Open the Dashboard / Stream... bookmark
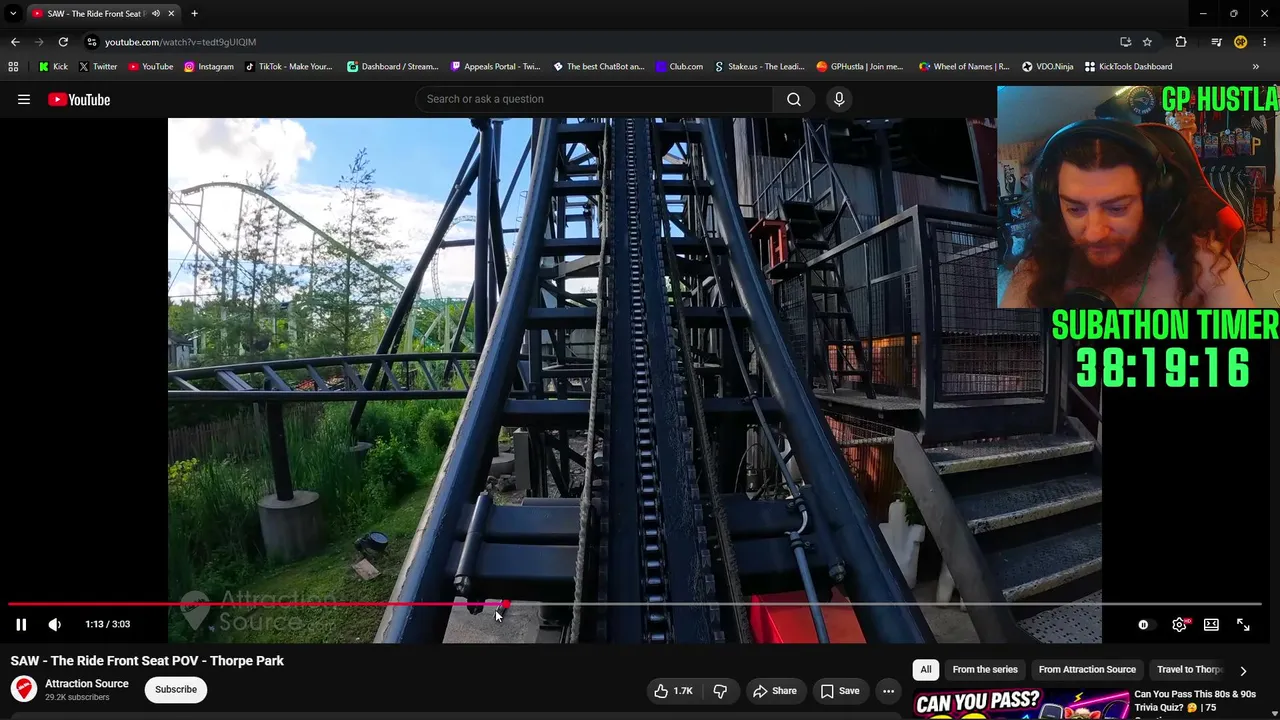Image resolution: width=1280 pixels, height=720 pixels. pos(393,67)
